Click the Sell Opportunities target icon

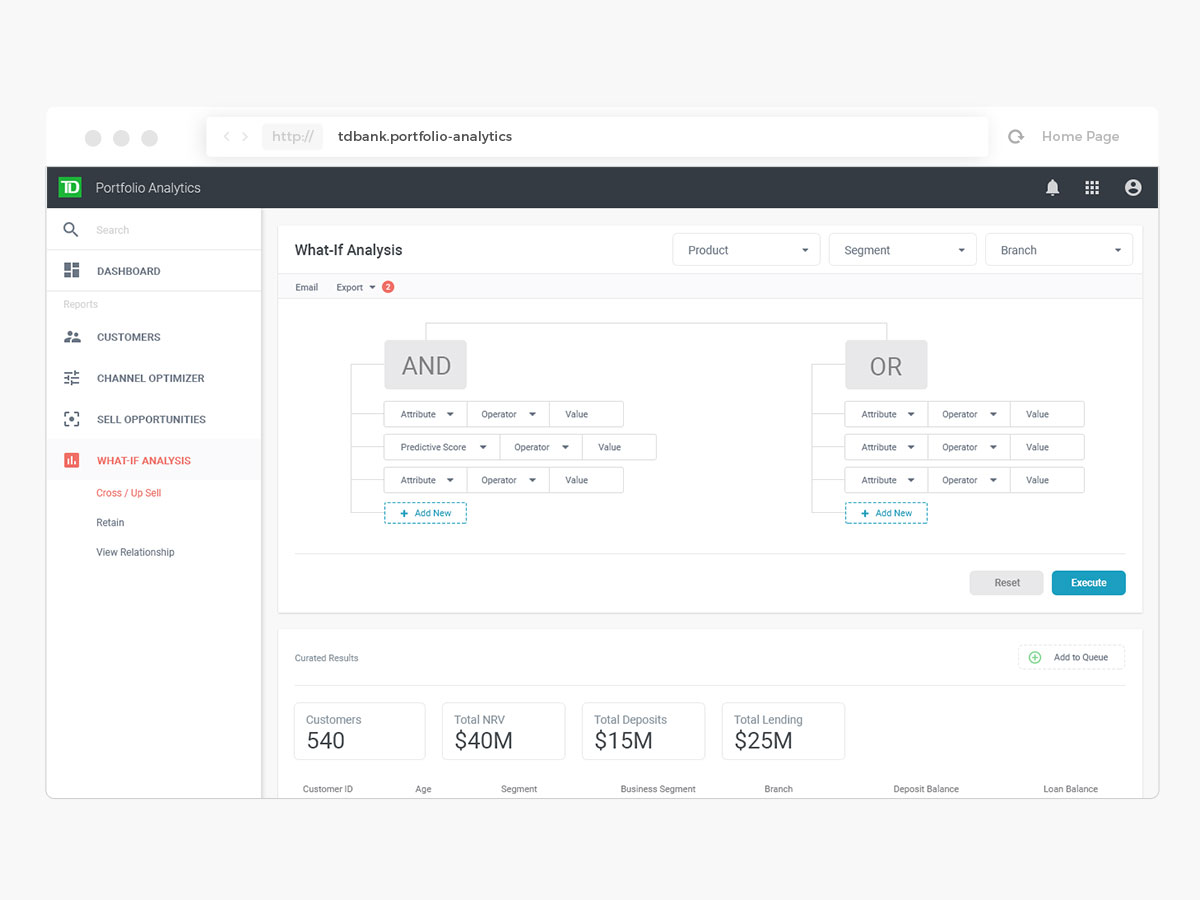click(x=72, y=419)
